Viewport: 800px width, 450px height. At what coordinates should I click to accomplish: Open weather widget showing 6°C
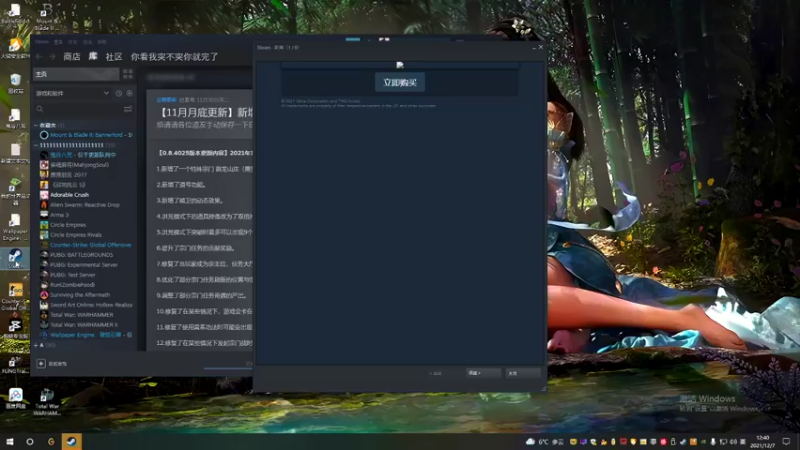pos(544,441)
